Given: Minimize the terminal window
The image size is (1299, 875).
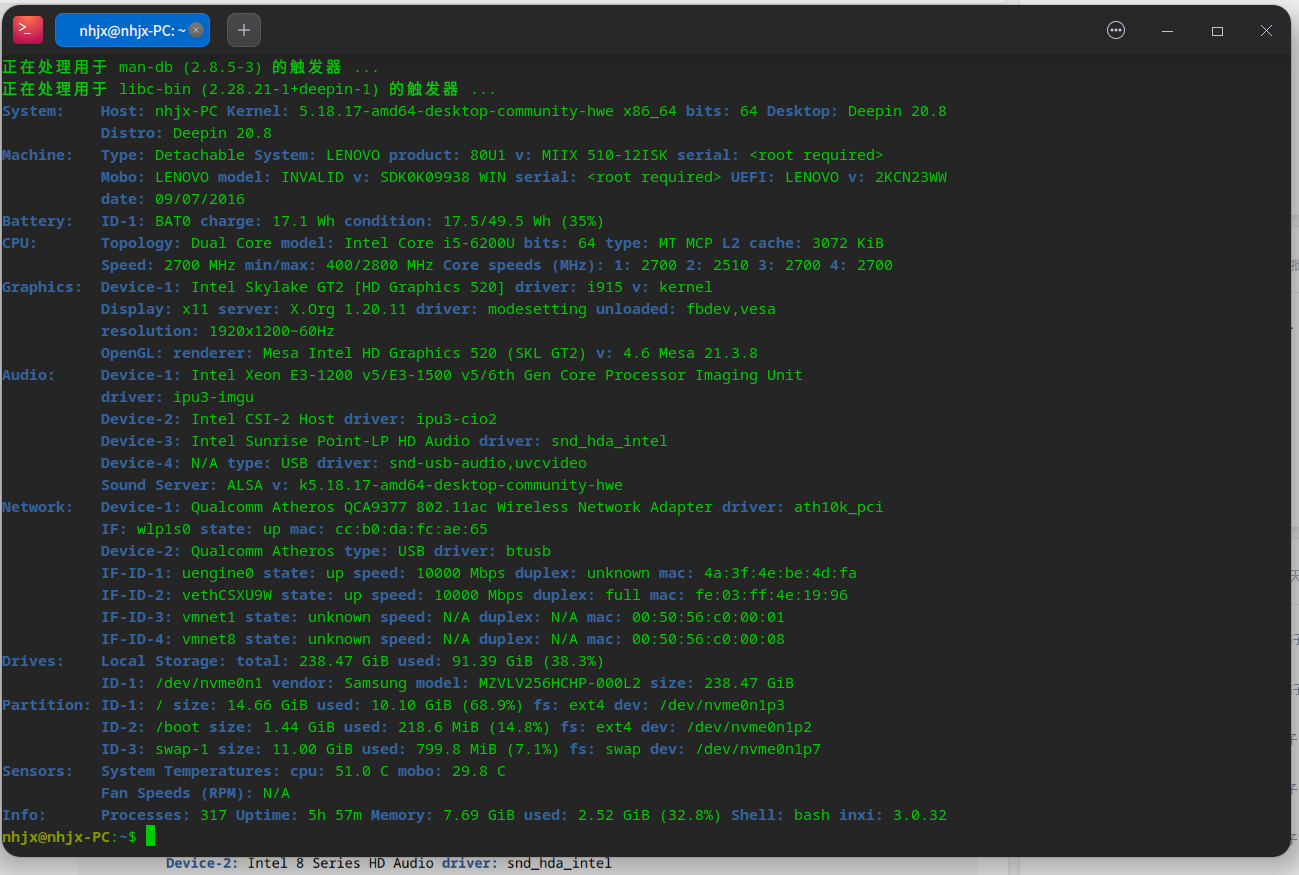Looking at the screenshot, I should 1167,31.
